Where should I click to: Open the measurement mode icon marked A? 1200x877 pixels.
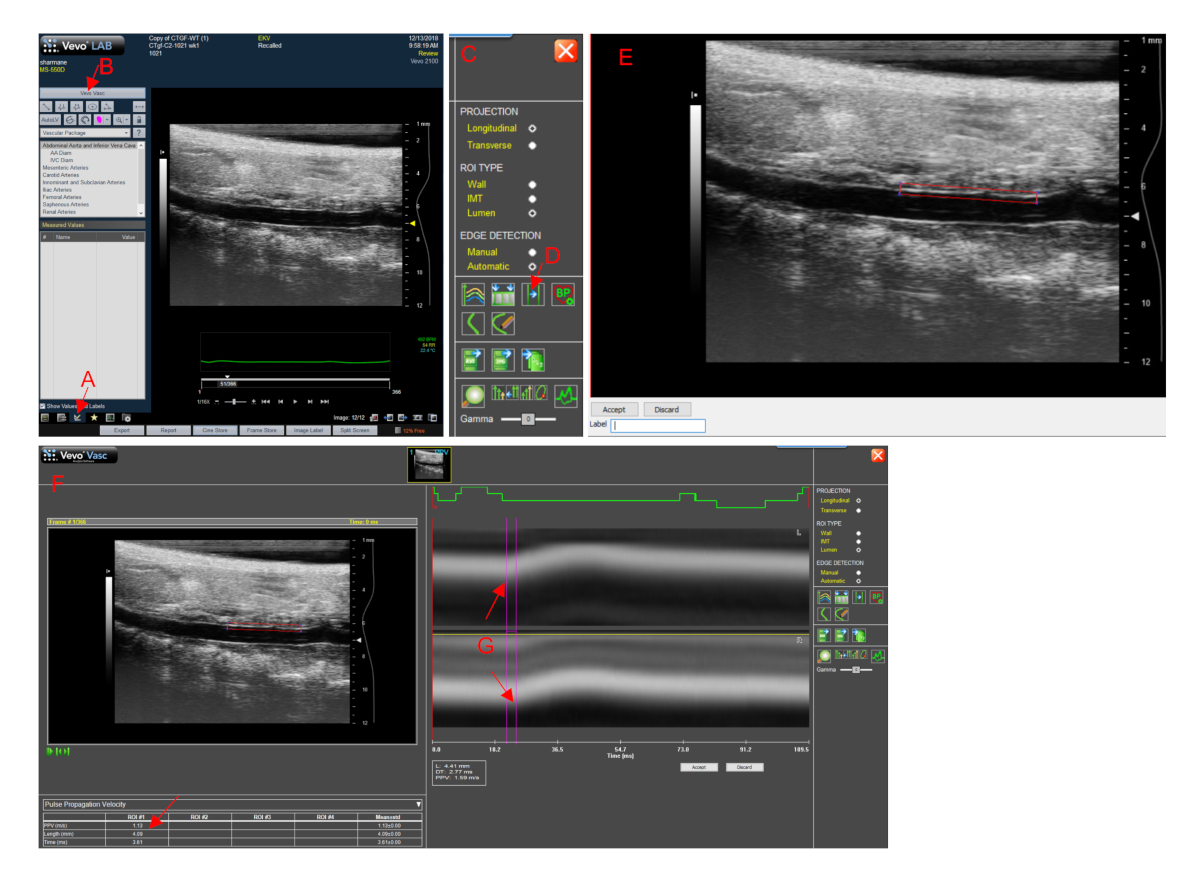77,418
